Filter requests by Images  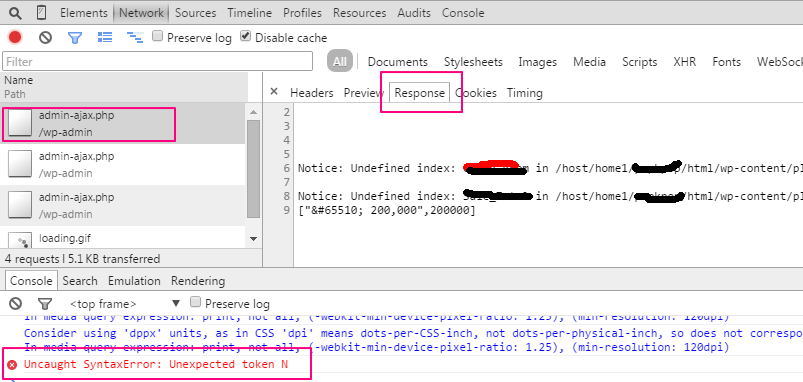[x=537, y=62]
